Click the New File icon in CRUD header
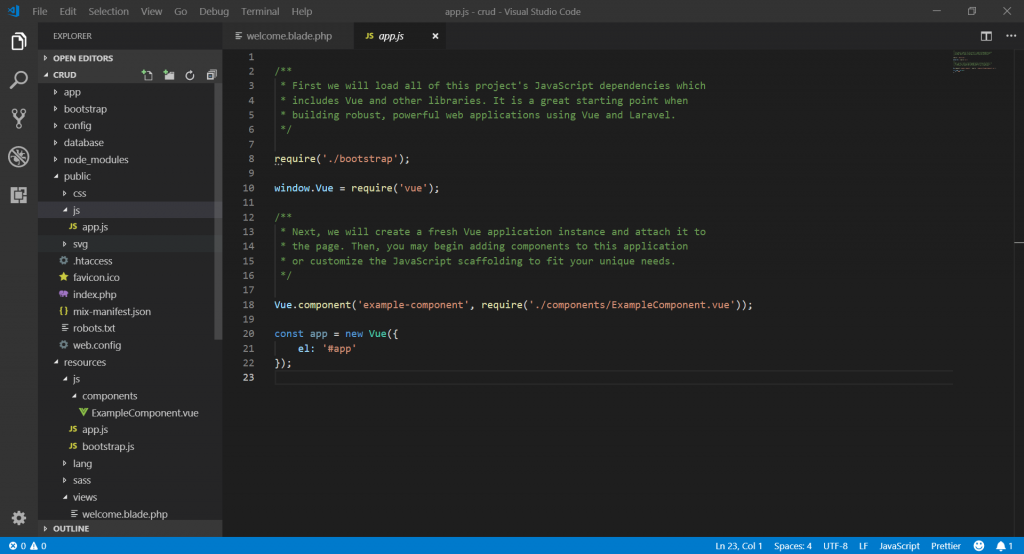Screen dimensions: 1024x554 coord(148,75)
